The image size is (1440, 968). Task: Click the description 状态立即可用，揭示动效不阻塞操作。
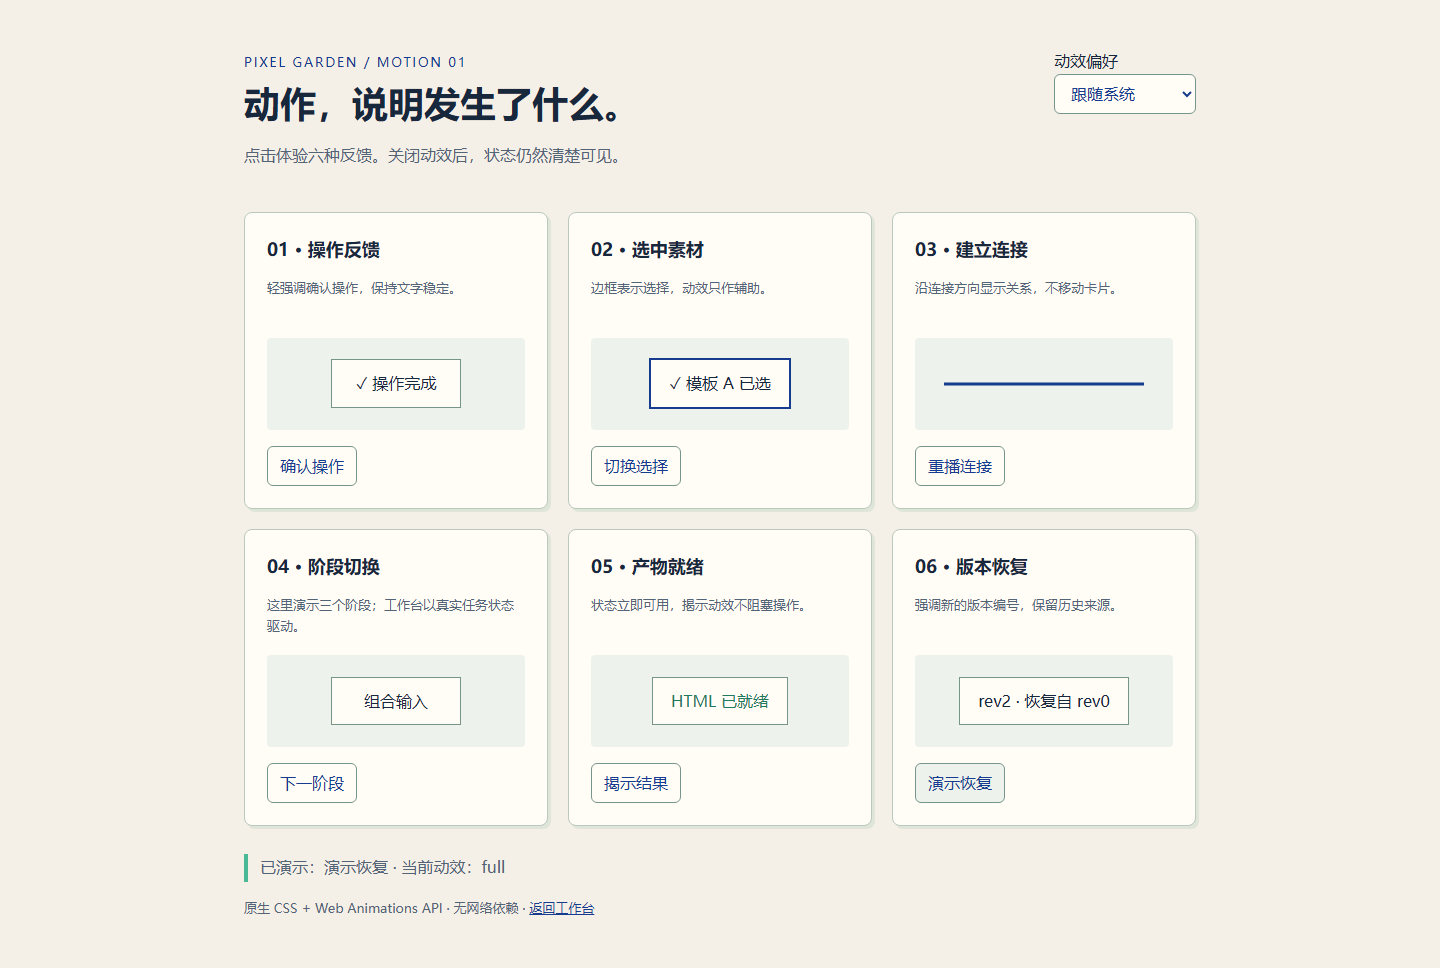tap(701, 605)
